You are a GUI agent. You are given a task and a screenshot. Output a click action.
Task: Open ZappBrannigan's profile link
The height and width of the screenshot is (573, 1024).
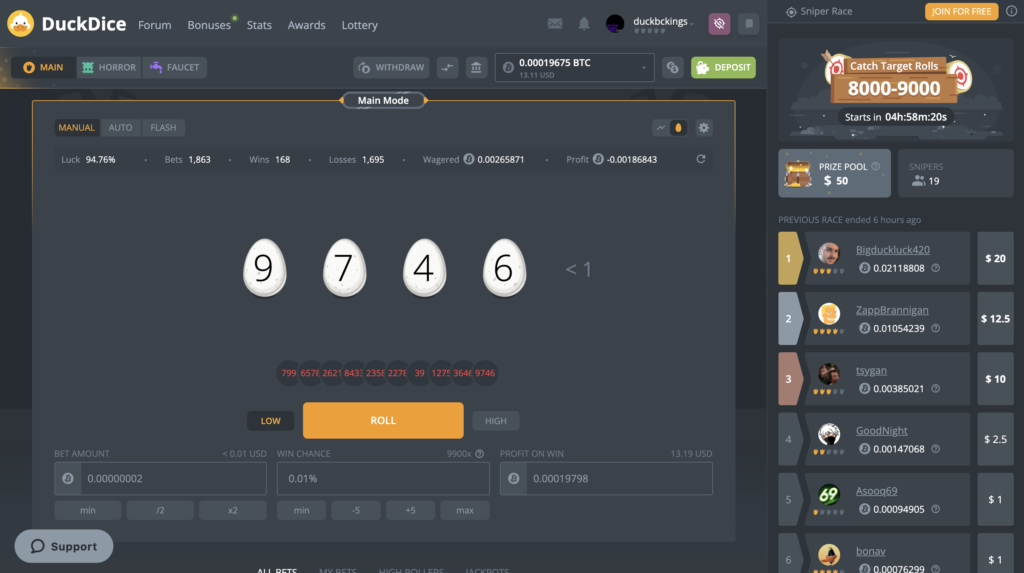892,310
